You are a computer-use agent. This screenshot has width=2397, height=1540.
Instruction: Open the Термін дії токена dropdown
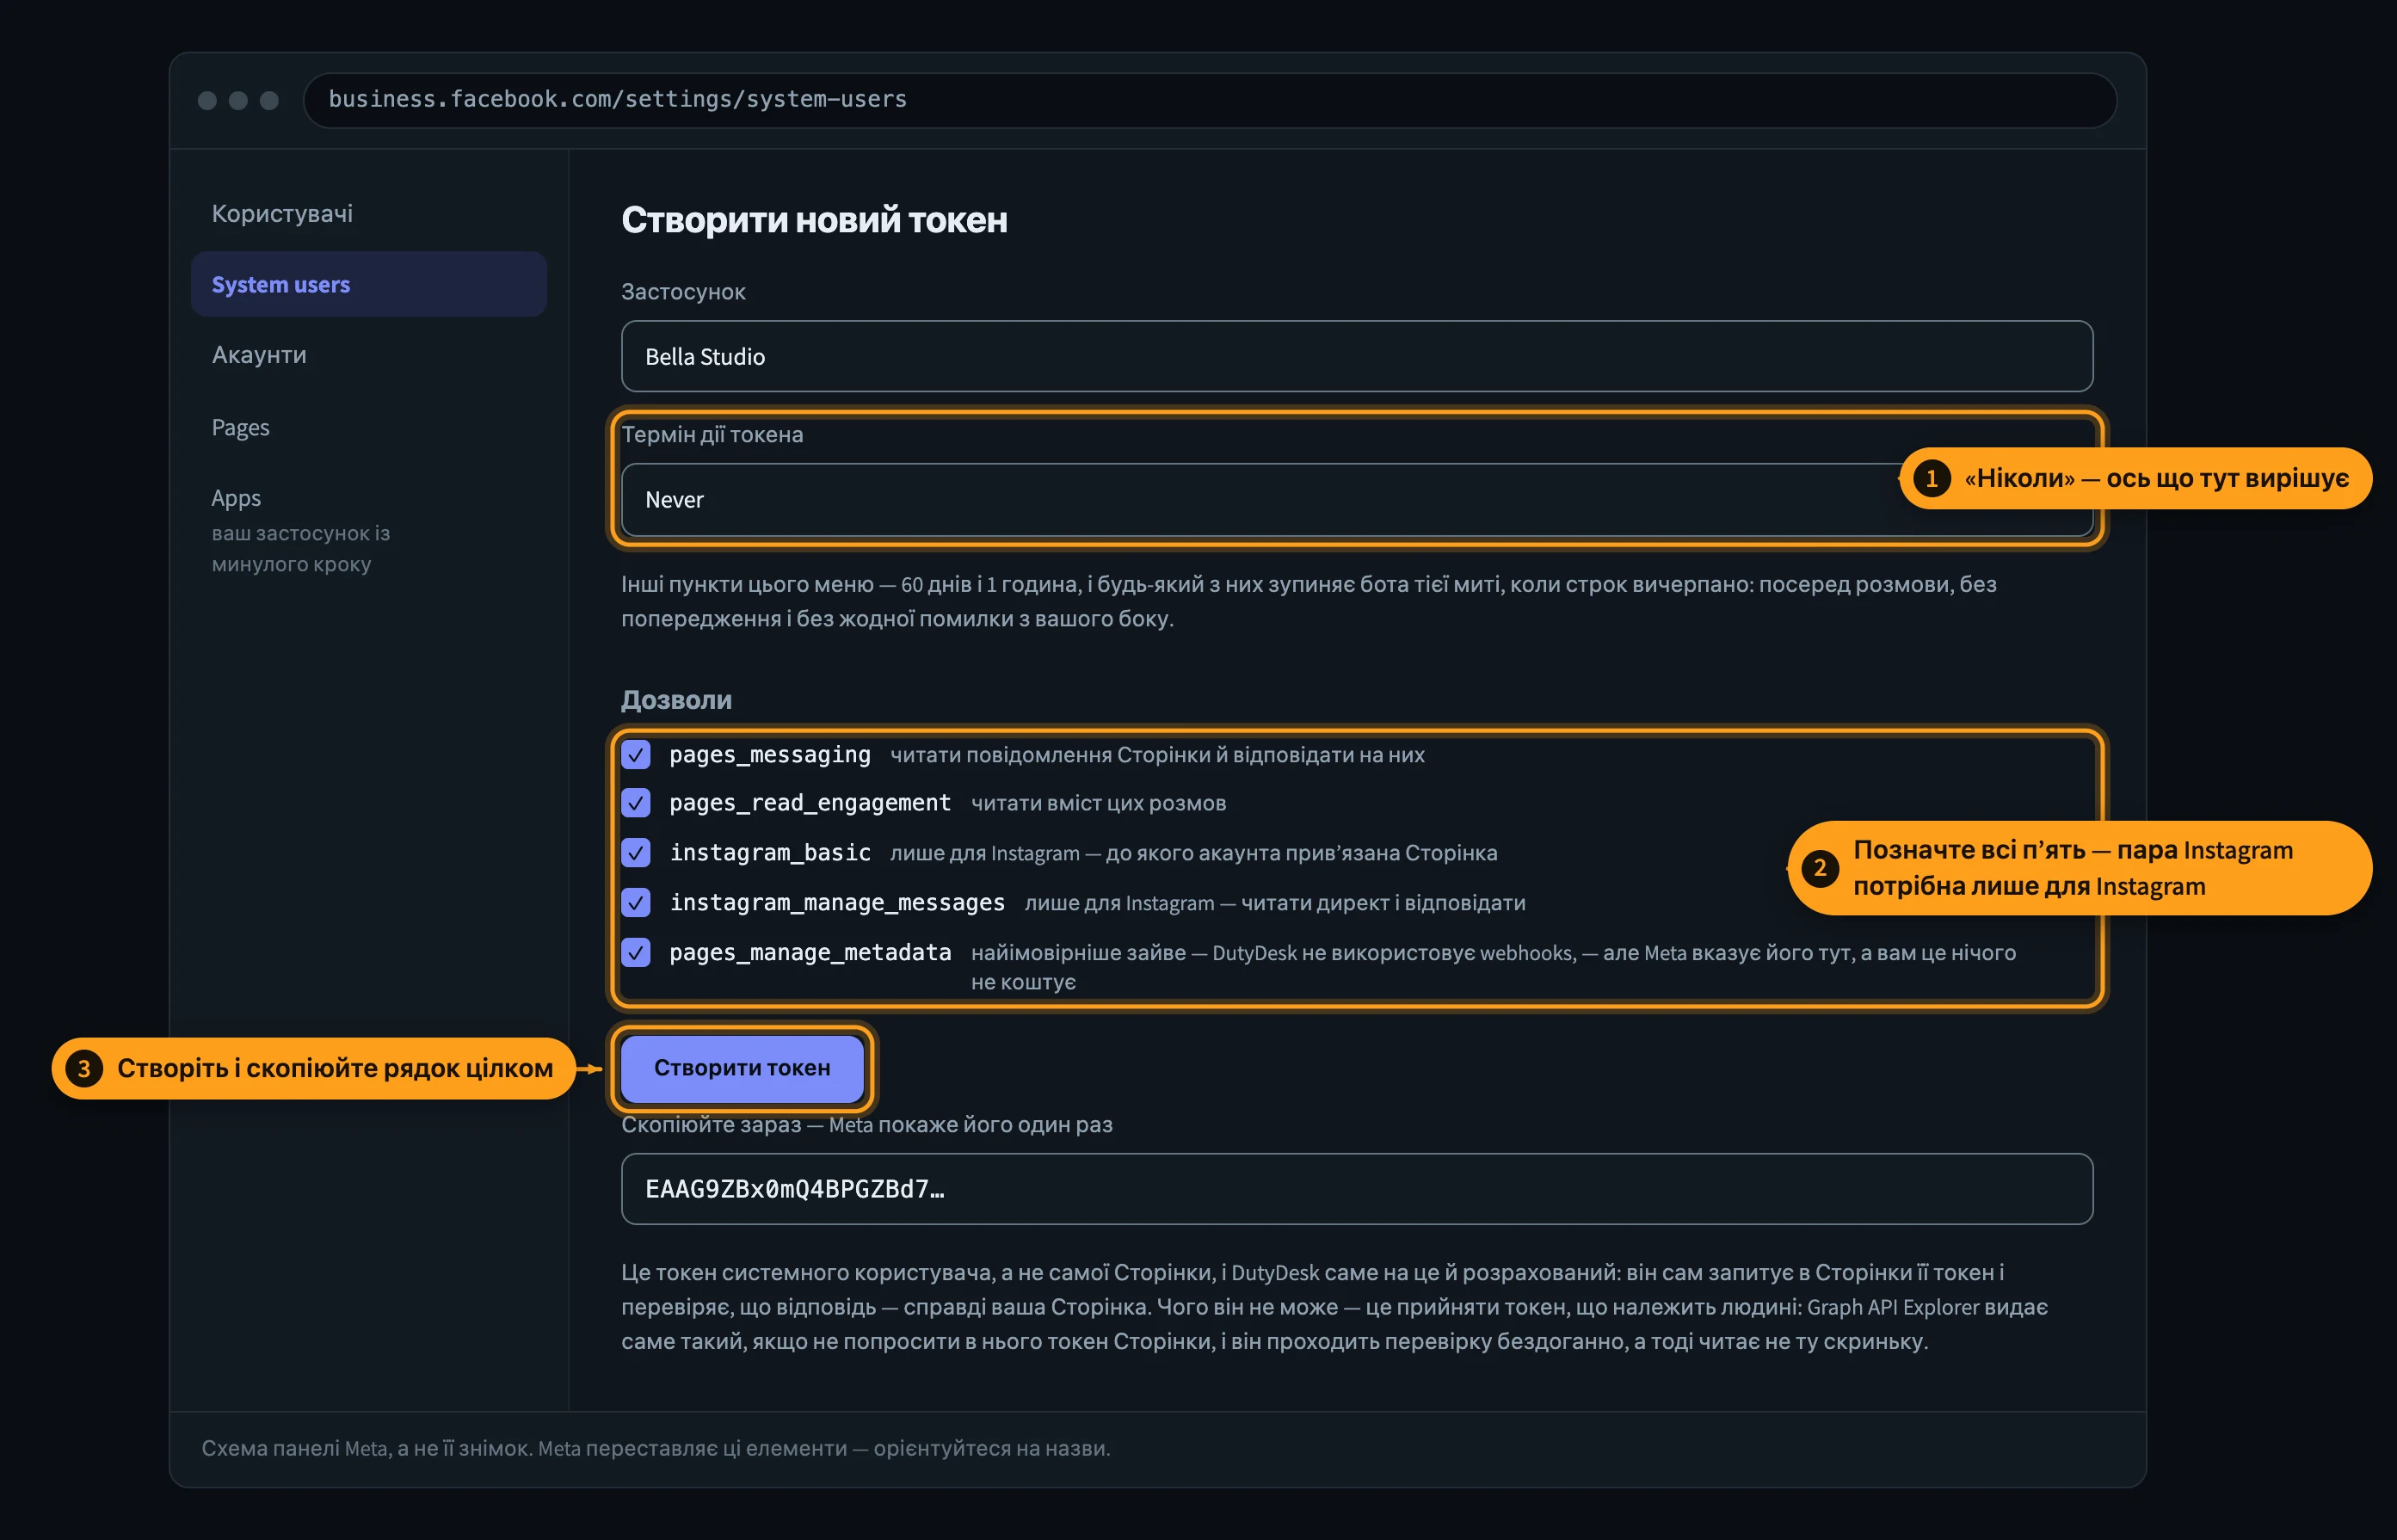click(x=1356, y=499)
